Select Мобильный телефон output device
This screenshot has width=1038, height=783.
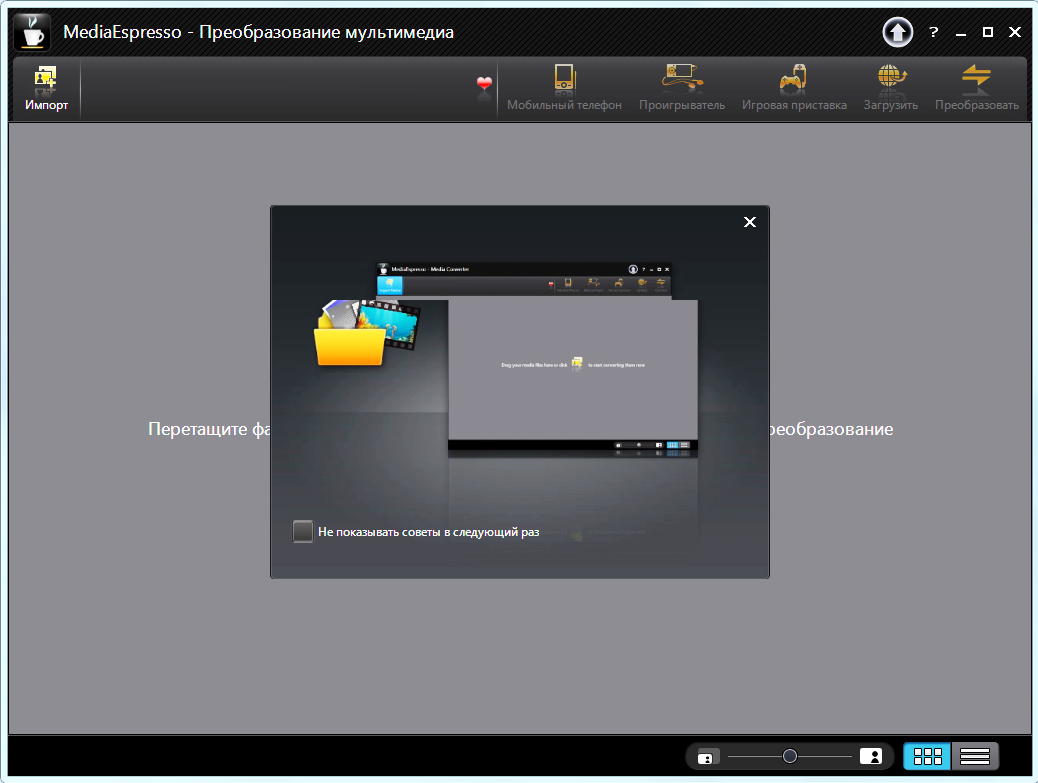564,80
